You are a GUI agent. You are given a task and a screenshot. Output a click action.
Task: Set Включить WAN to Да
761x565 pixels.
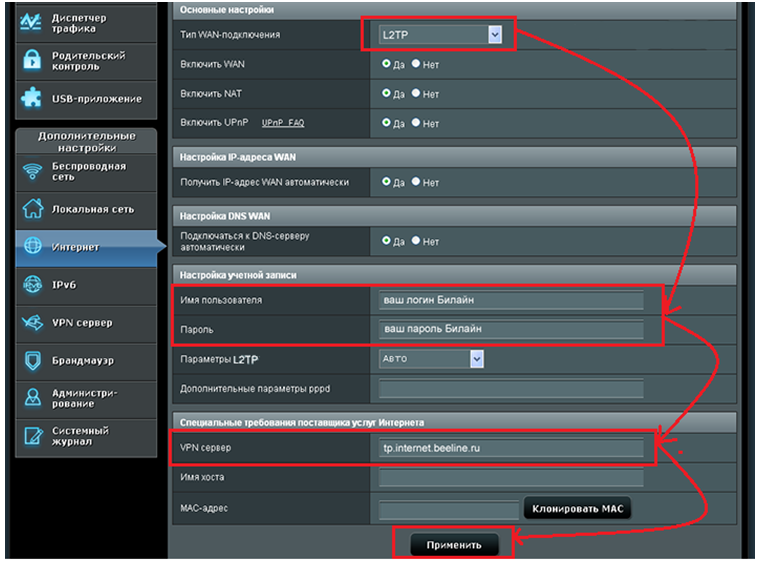[386, 64]
